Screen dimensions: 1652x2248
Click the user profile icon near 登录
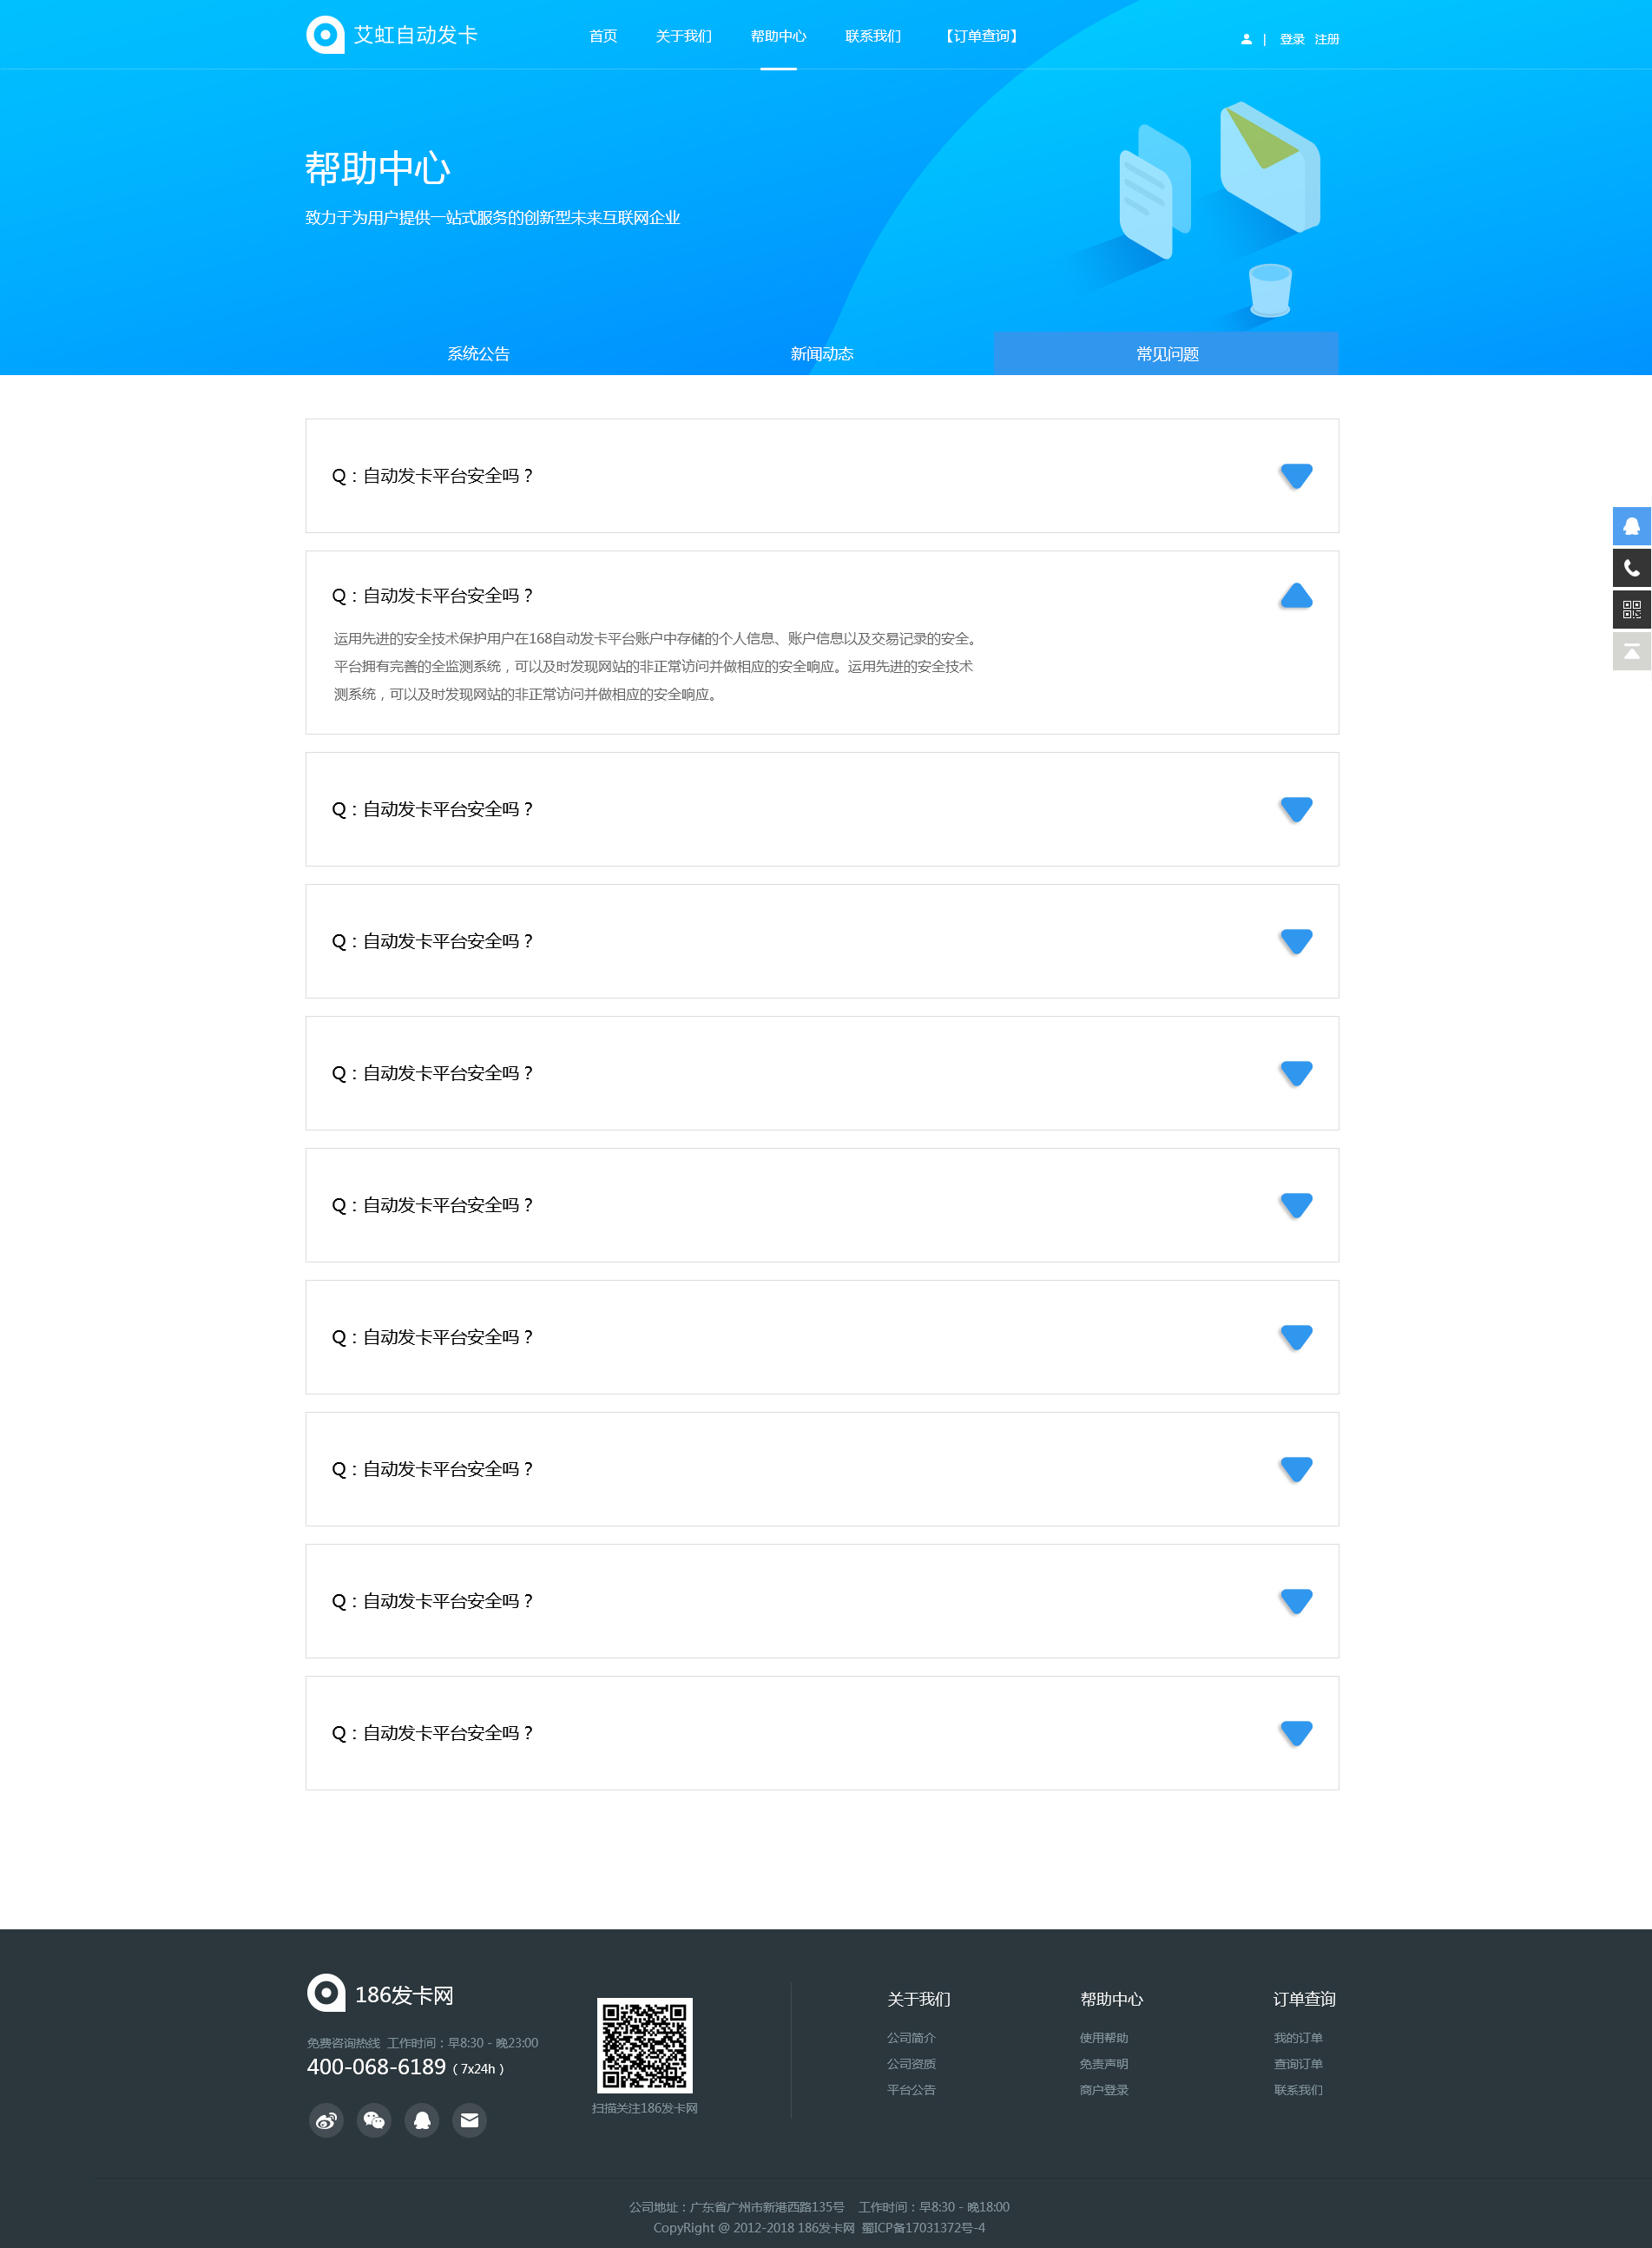pos(1246,39)
